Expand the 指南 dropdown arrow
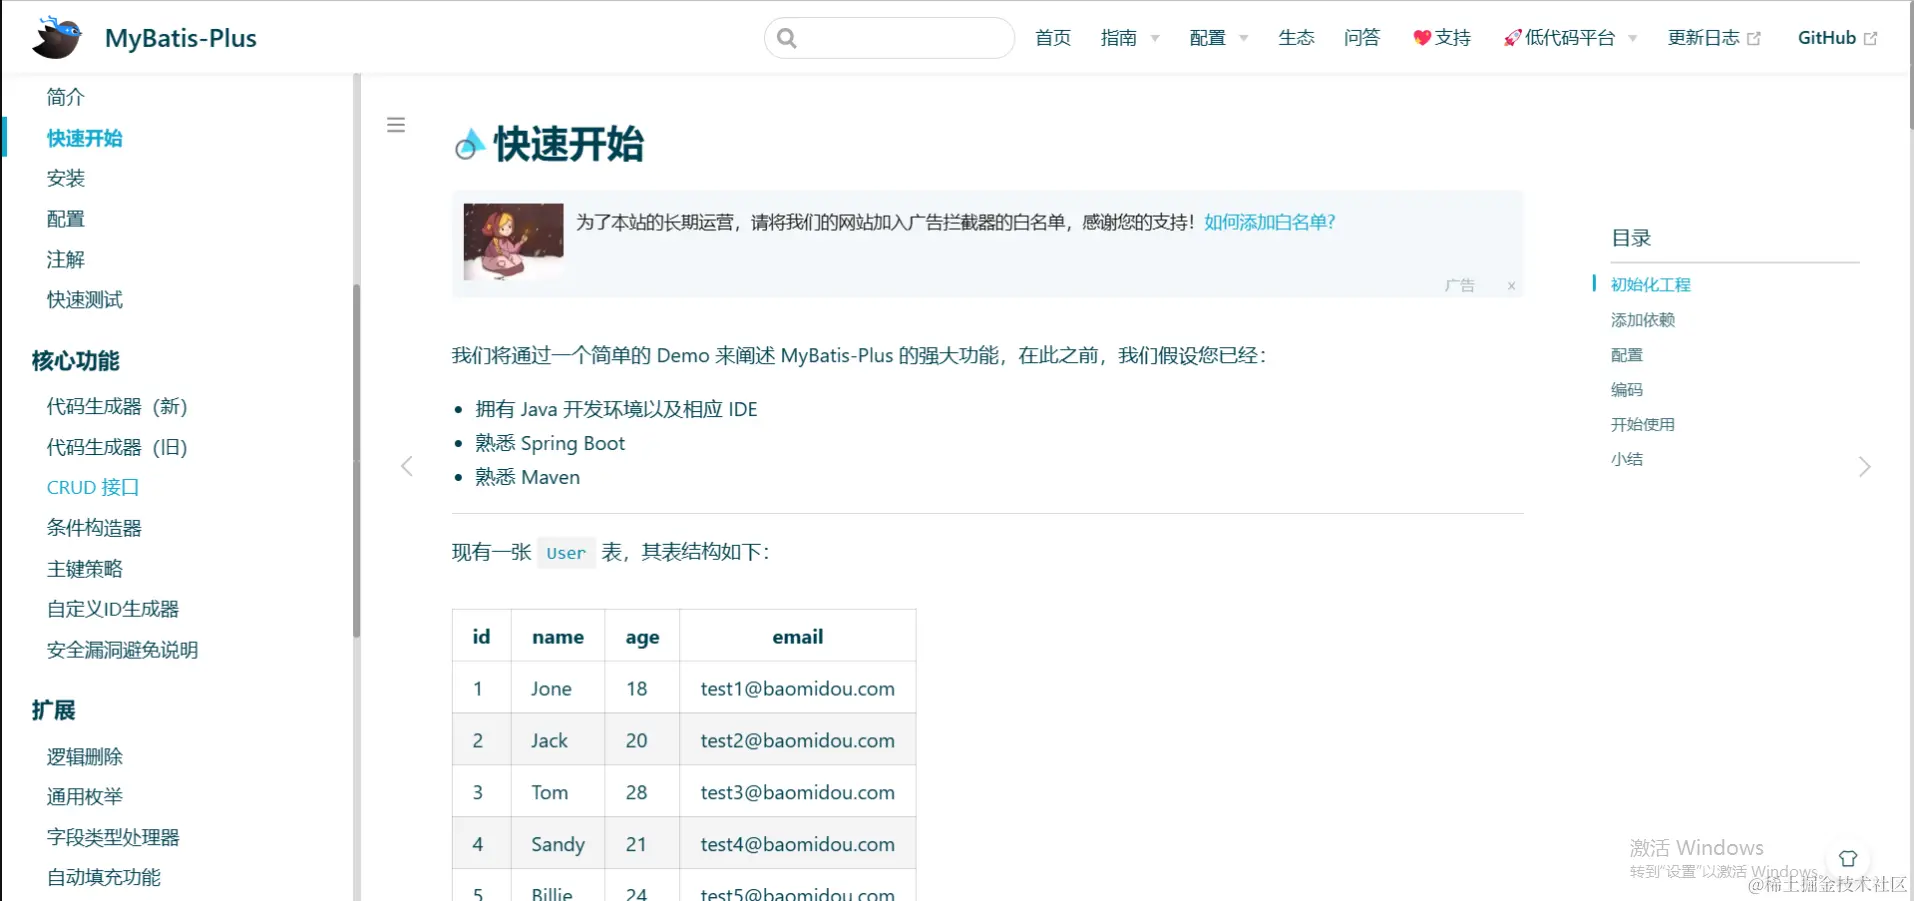The width and height of the screenshot is (1914, 901). (1155, 39)
